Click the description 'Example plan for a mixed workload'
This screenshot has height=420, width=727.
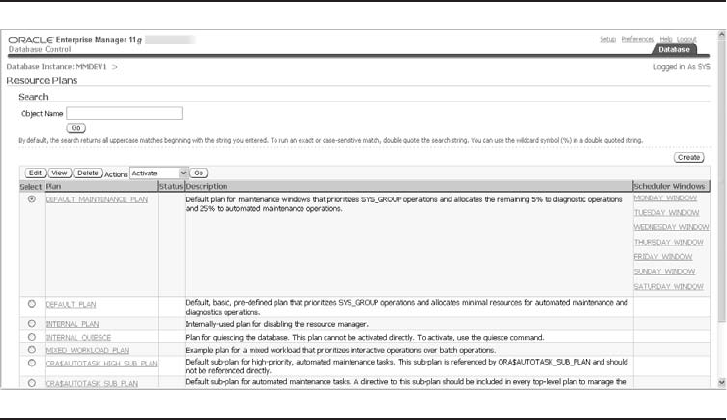pos(340,350)
